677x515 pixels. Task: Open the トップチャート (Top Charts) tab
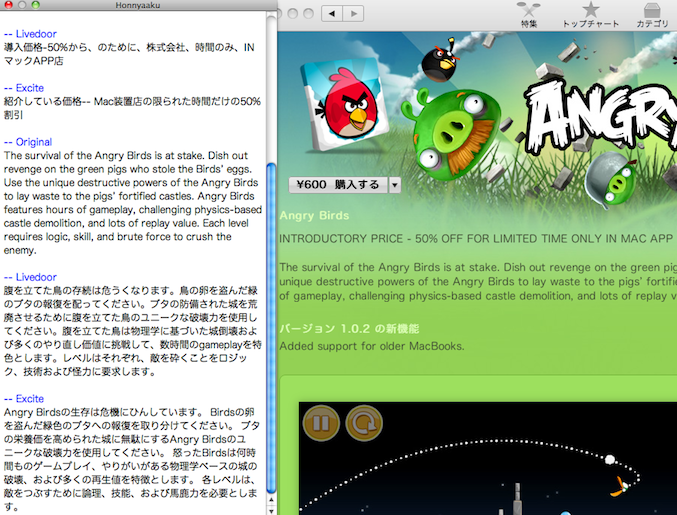coord(590,16)
